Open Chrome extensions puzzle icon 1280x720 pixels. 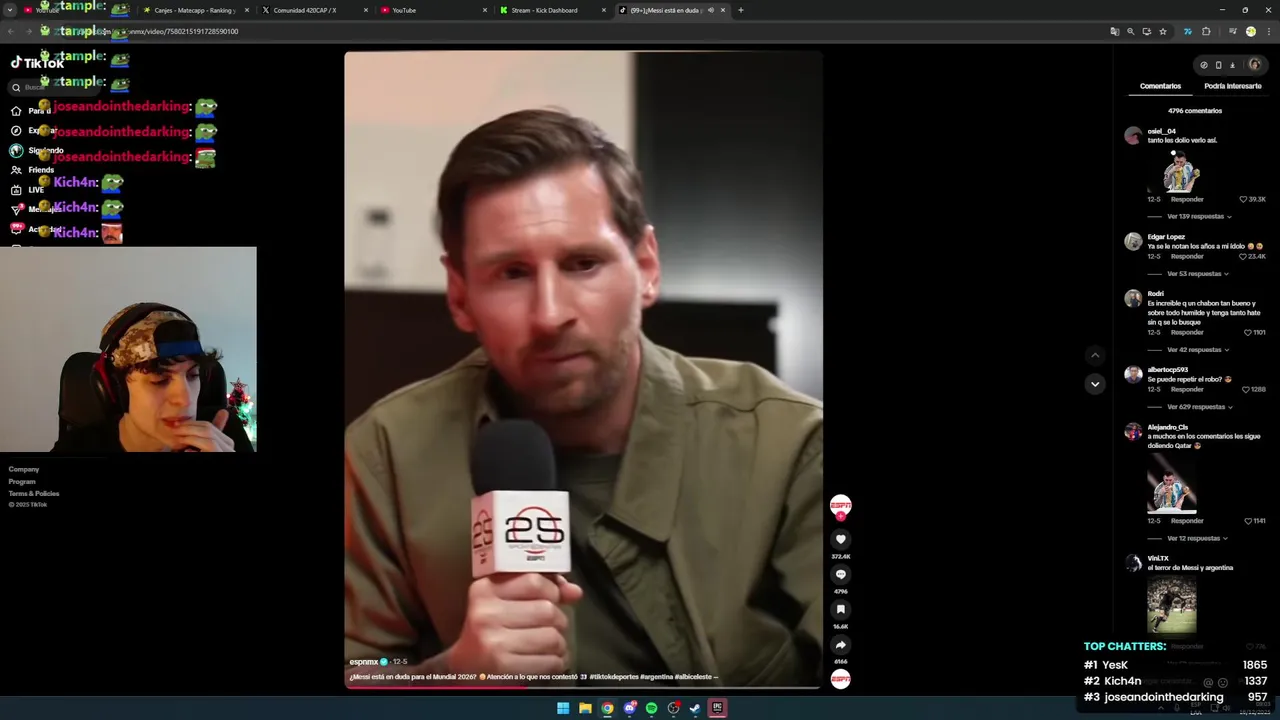[1206, 31]
